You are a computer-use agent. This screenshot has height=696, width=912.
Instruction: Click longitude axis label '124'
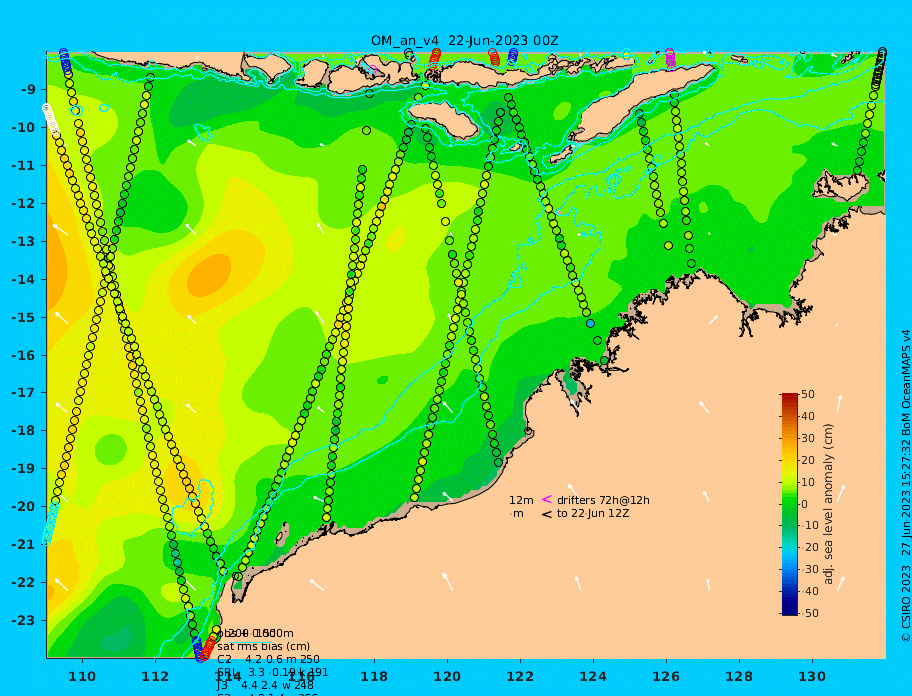coord(593,676)
